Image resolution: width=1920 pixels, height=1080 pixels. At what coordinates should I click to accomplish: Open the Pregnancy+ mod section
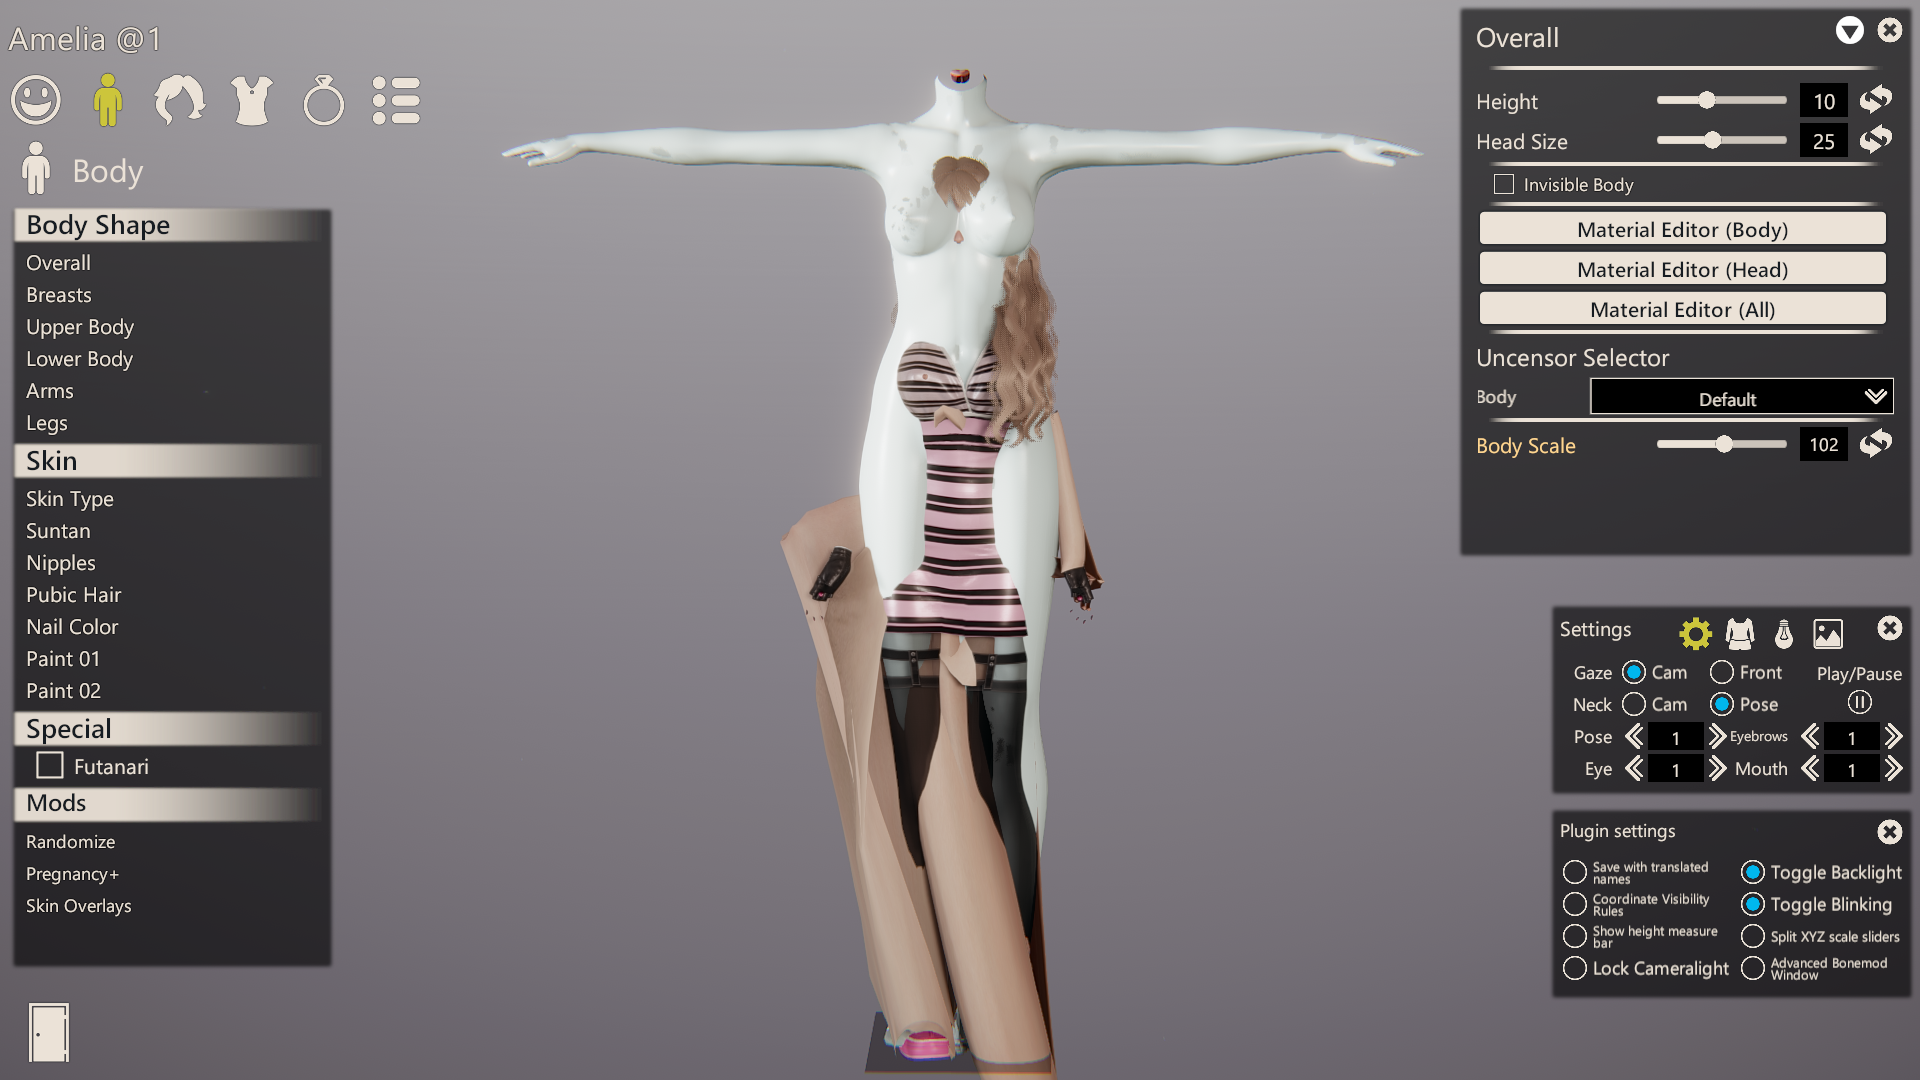coord(72,873)
